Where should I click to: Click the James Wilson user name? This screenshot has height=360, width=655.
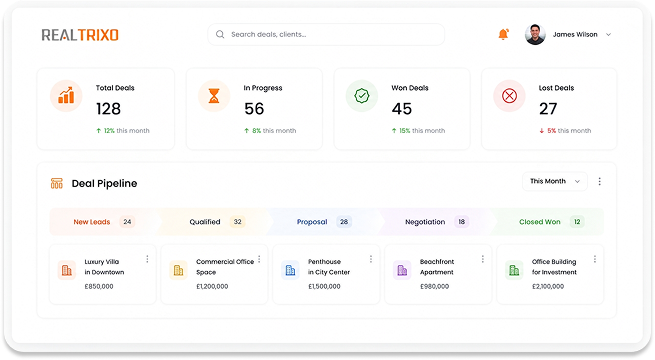[575, 35]
